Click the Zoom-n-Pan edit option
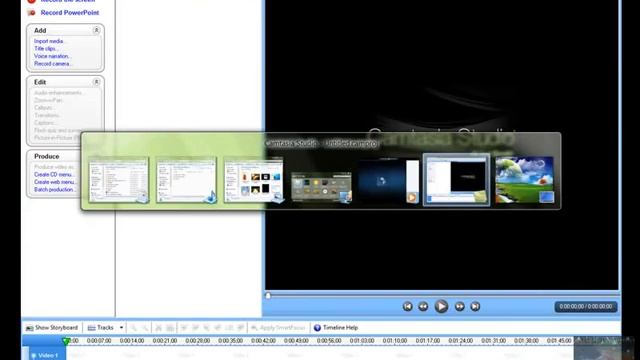 tap(49, 100)
